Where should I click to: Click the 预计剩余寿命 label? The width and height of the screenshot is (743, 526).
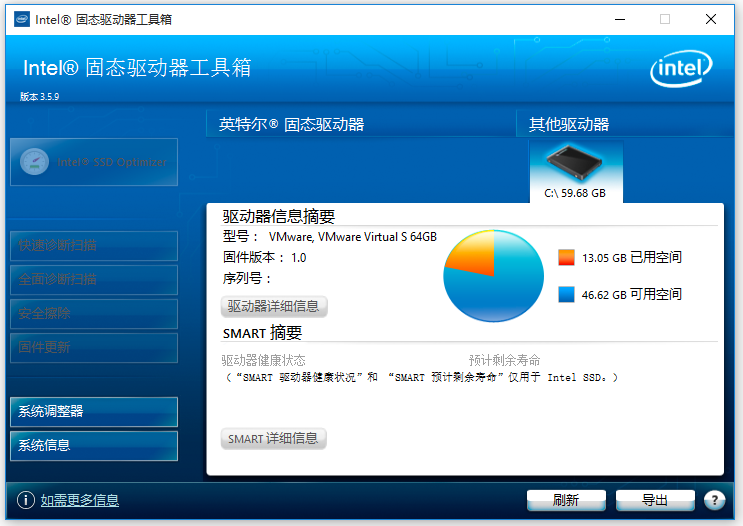pyautogui.click(x=504, y=360)
